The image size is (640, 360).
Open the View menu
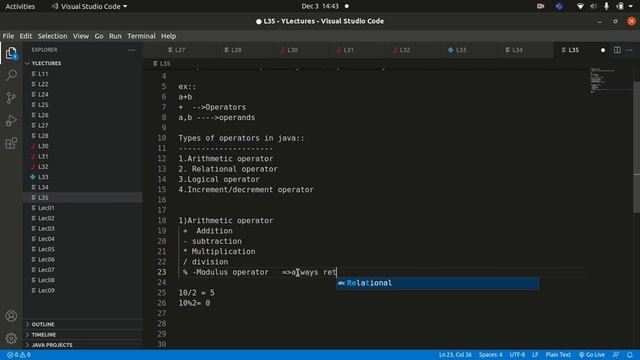click(81, 36)
